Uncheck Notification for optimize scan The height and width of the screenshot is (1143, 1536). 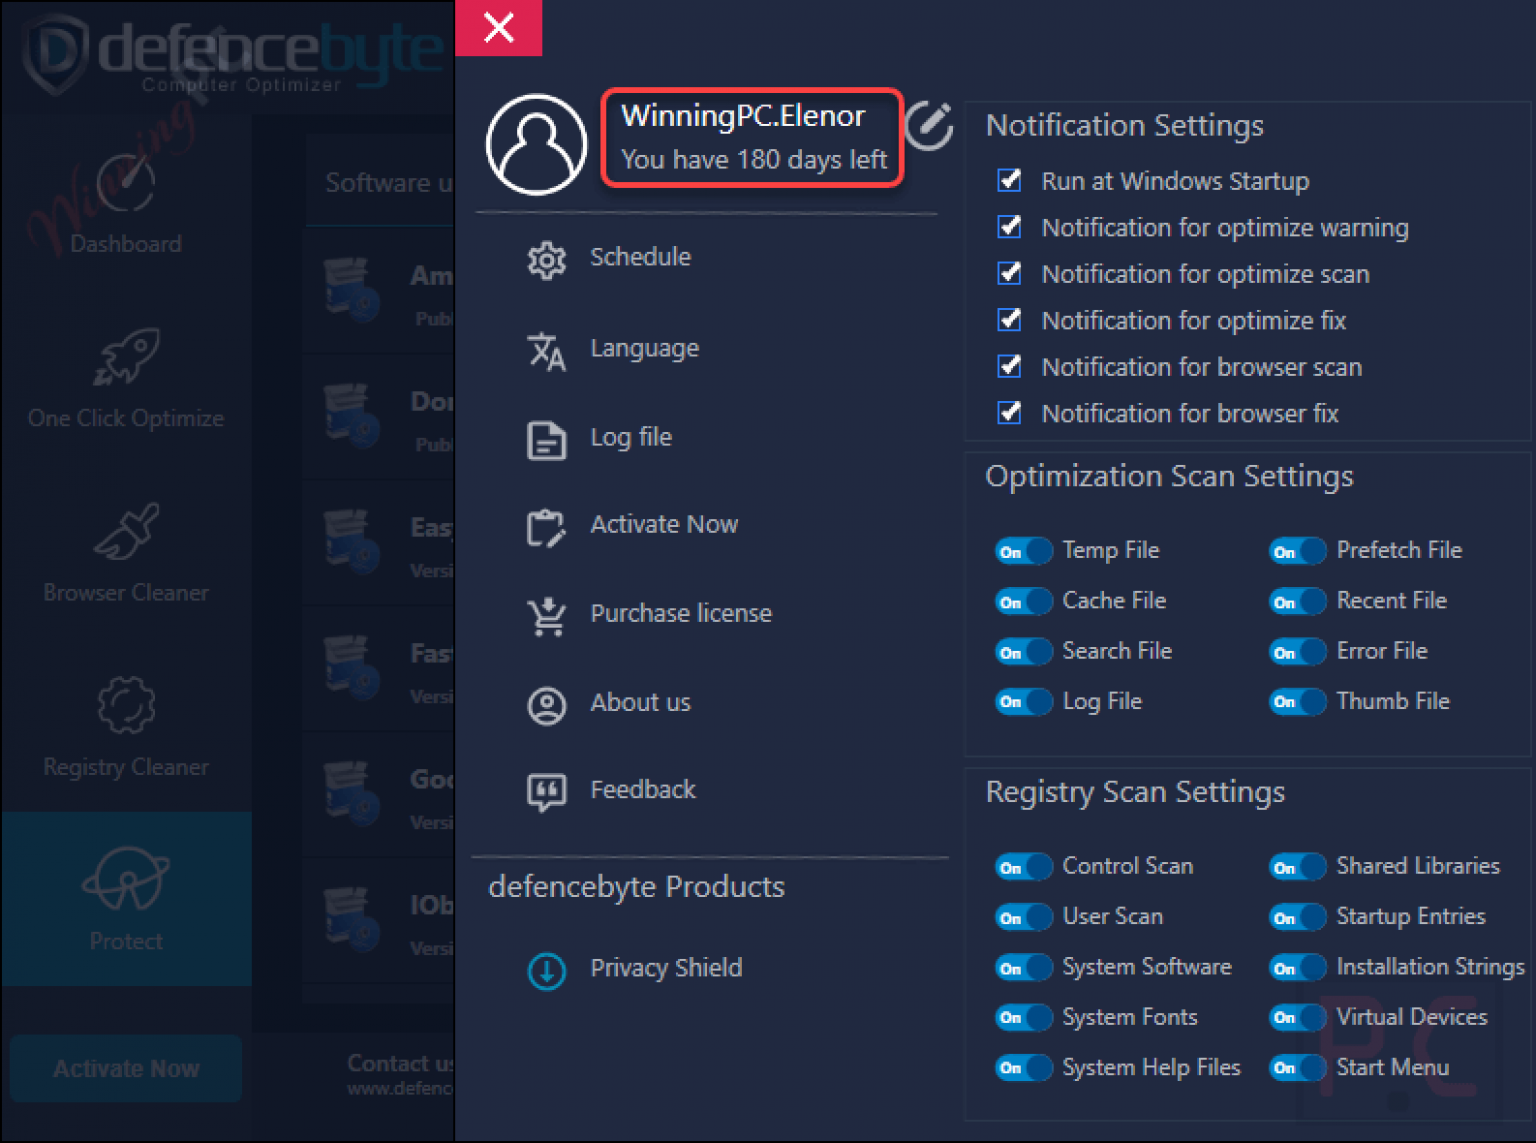tap(1010, 273)
